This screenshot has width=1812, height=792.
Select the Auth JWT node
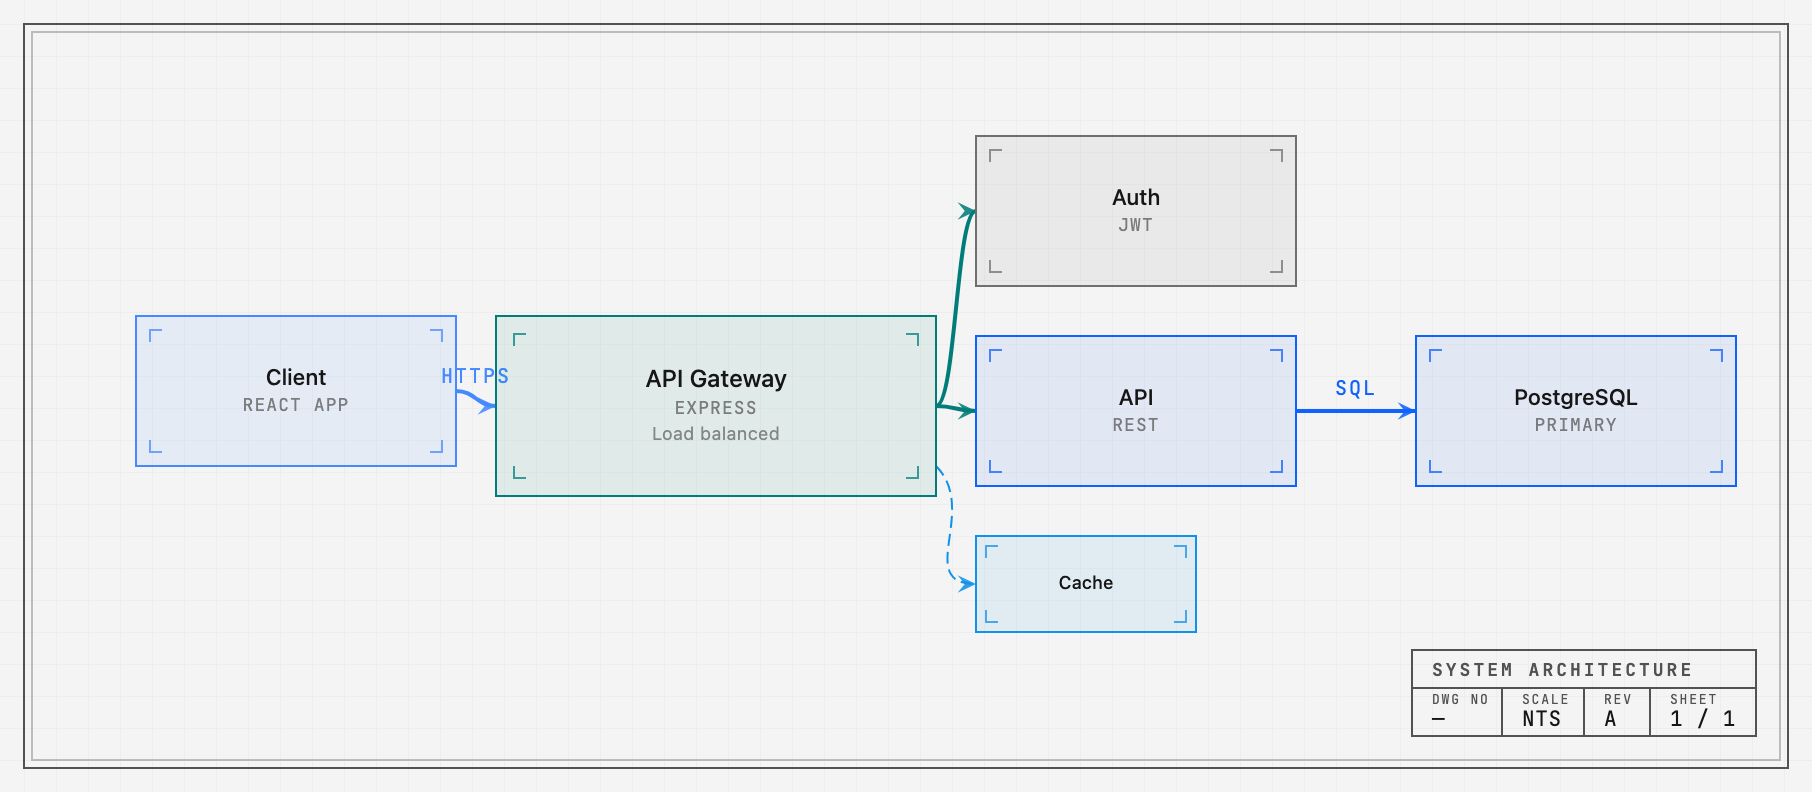tap(1136, 211)
